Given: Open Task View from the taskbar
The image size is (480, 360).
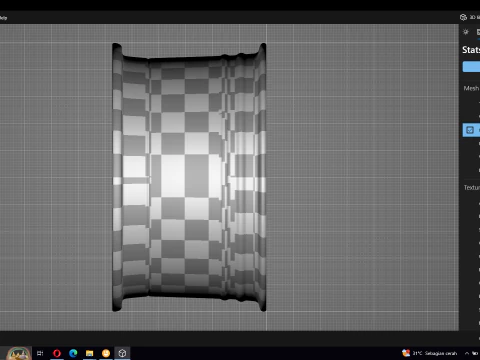Looking at the screenshot, I should (x=40, y=353).
